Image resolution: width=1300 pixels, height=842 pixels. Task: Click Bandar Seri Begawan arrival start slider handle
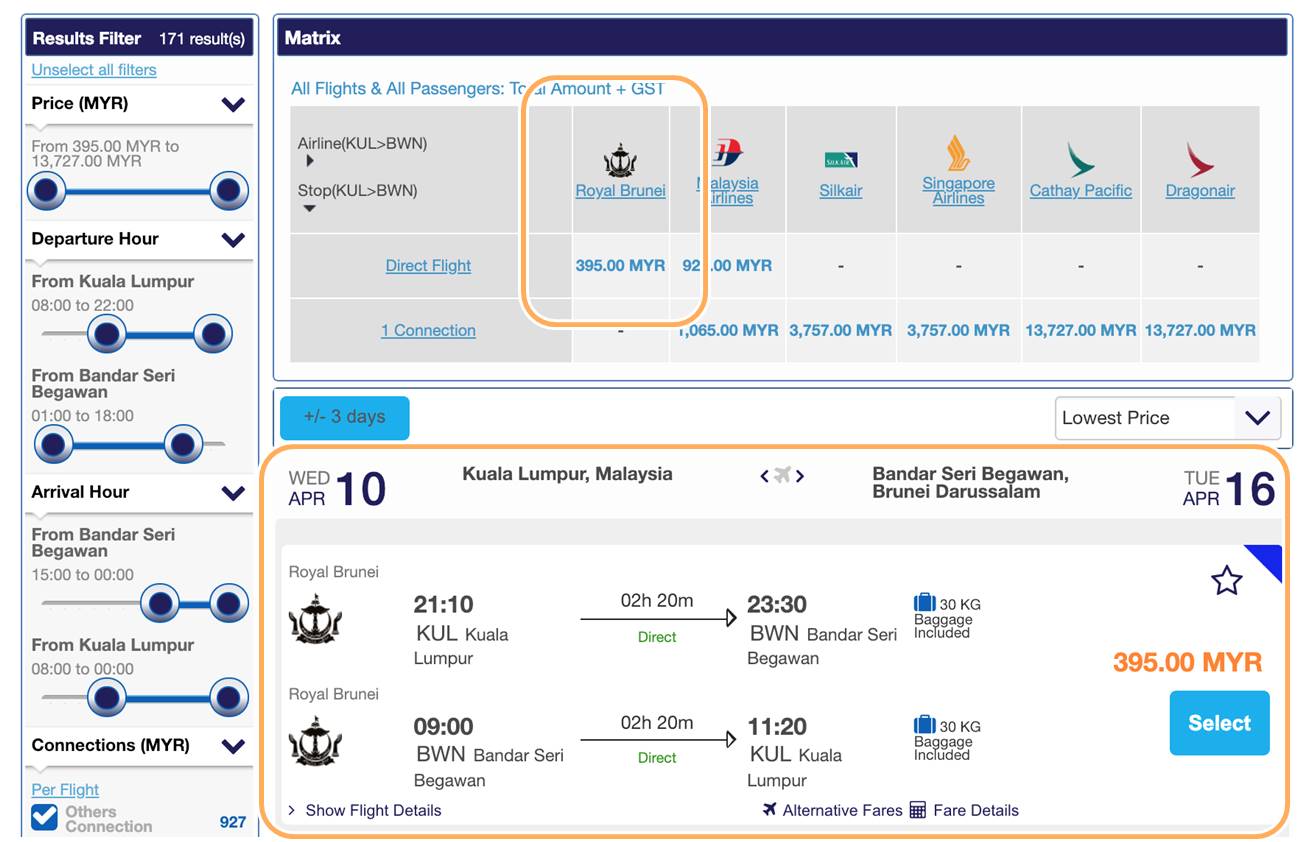point(160,603)
